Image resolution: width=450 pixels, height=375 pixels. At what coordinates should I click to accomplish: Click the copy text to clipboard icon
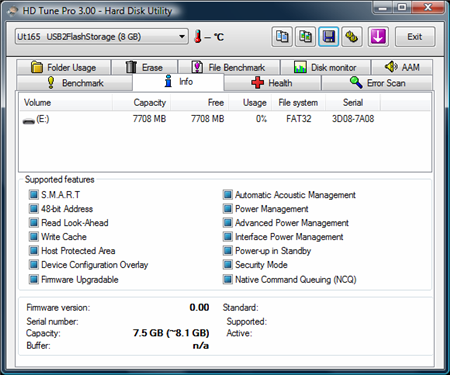click(282, 37)
